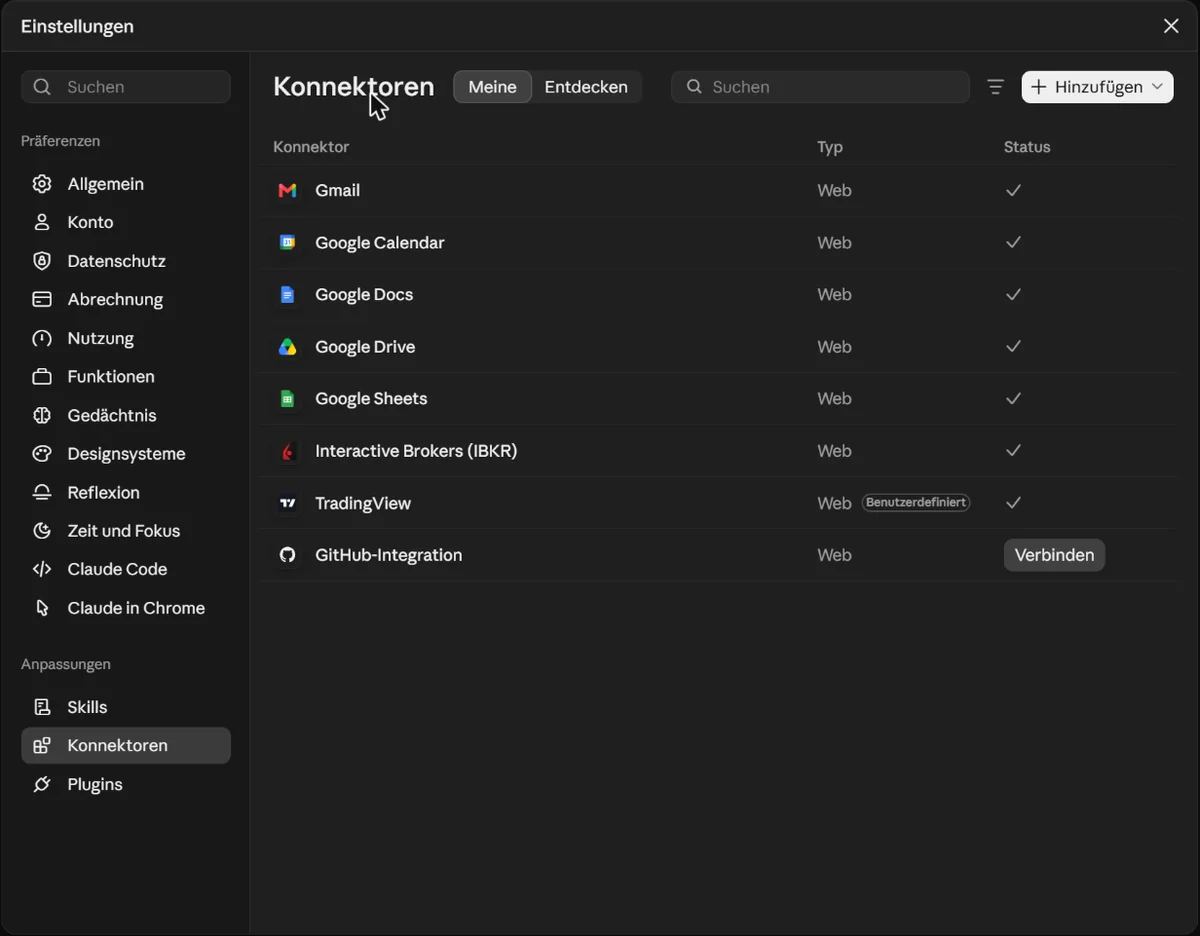This screenshot has height=936, width=1200.
Task: Click the Gmail connector icon
Action: click(x=287, y=190)
